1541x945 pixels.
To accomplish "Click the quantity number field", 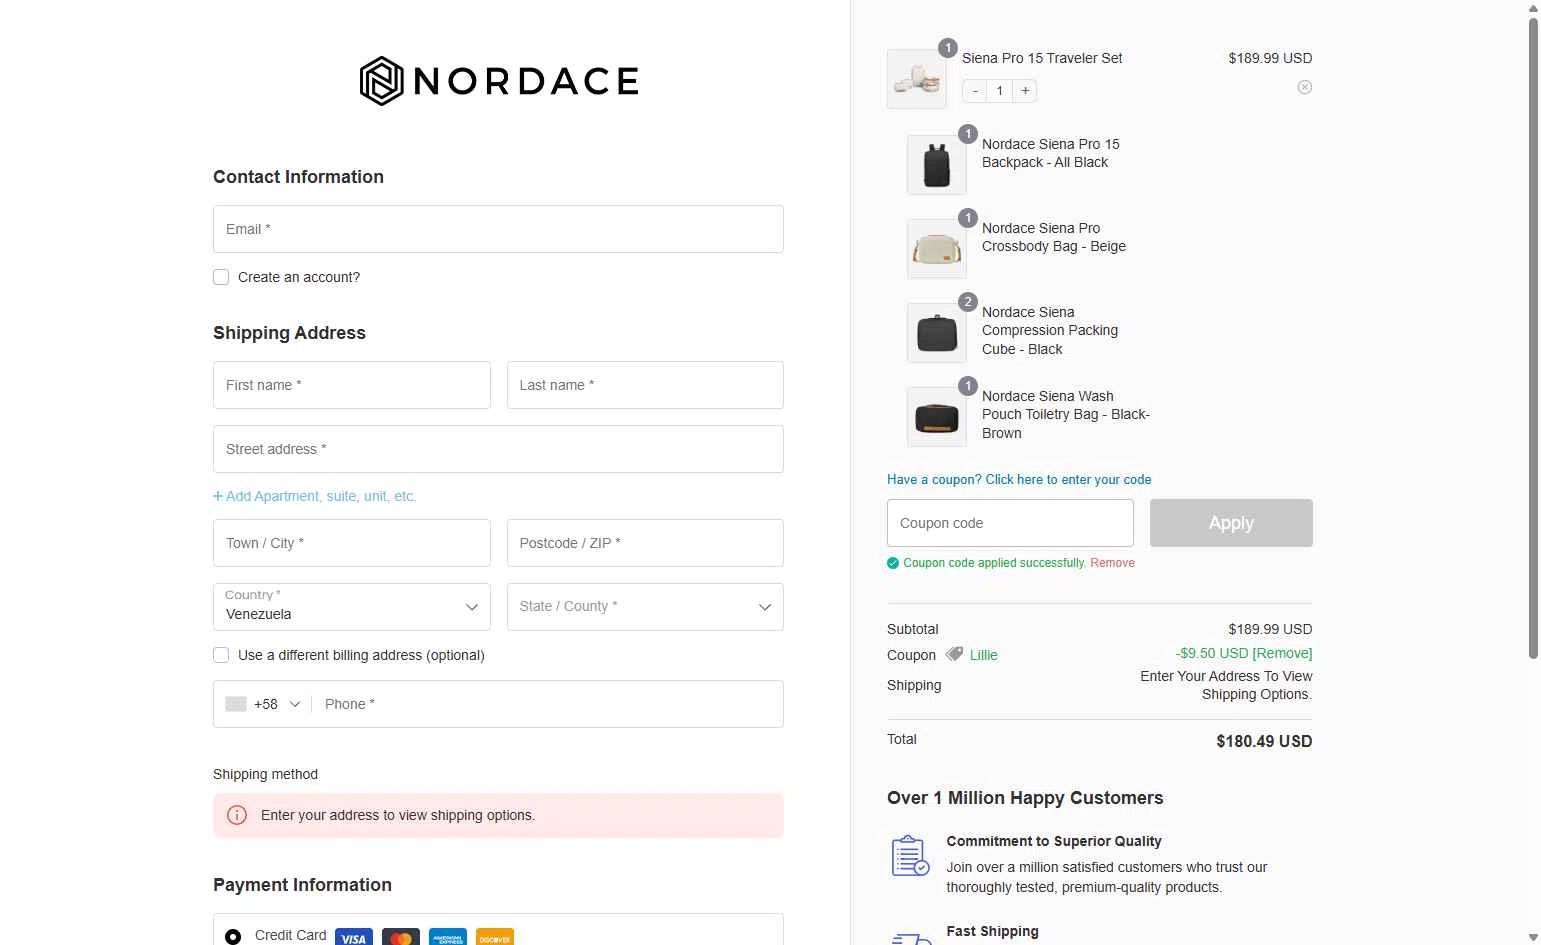I will coord(1000,91).
